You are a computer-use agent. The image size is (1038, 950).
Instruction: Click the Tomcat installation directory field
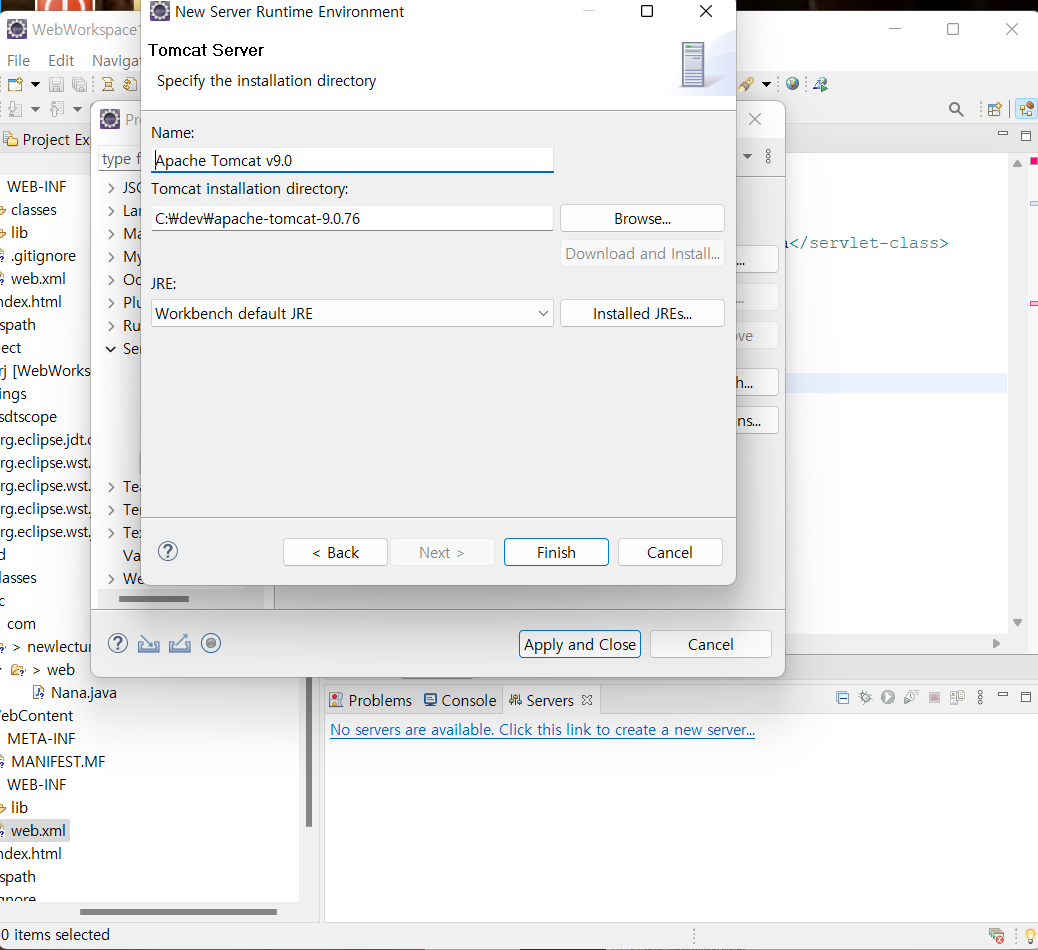(352, 218)
